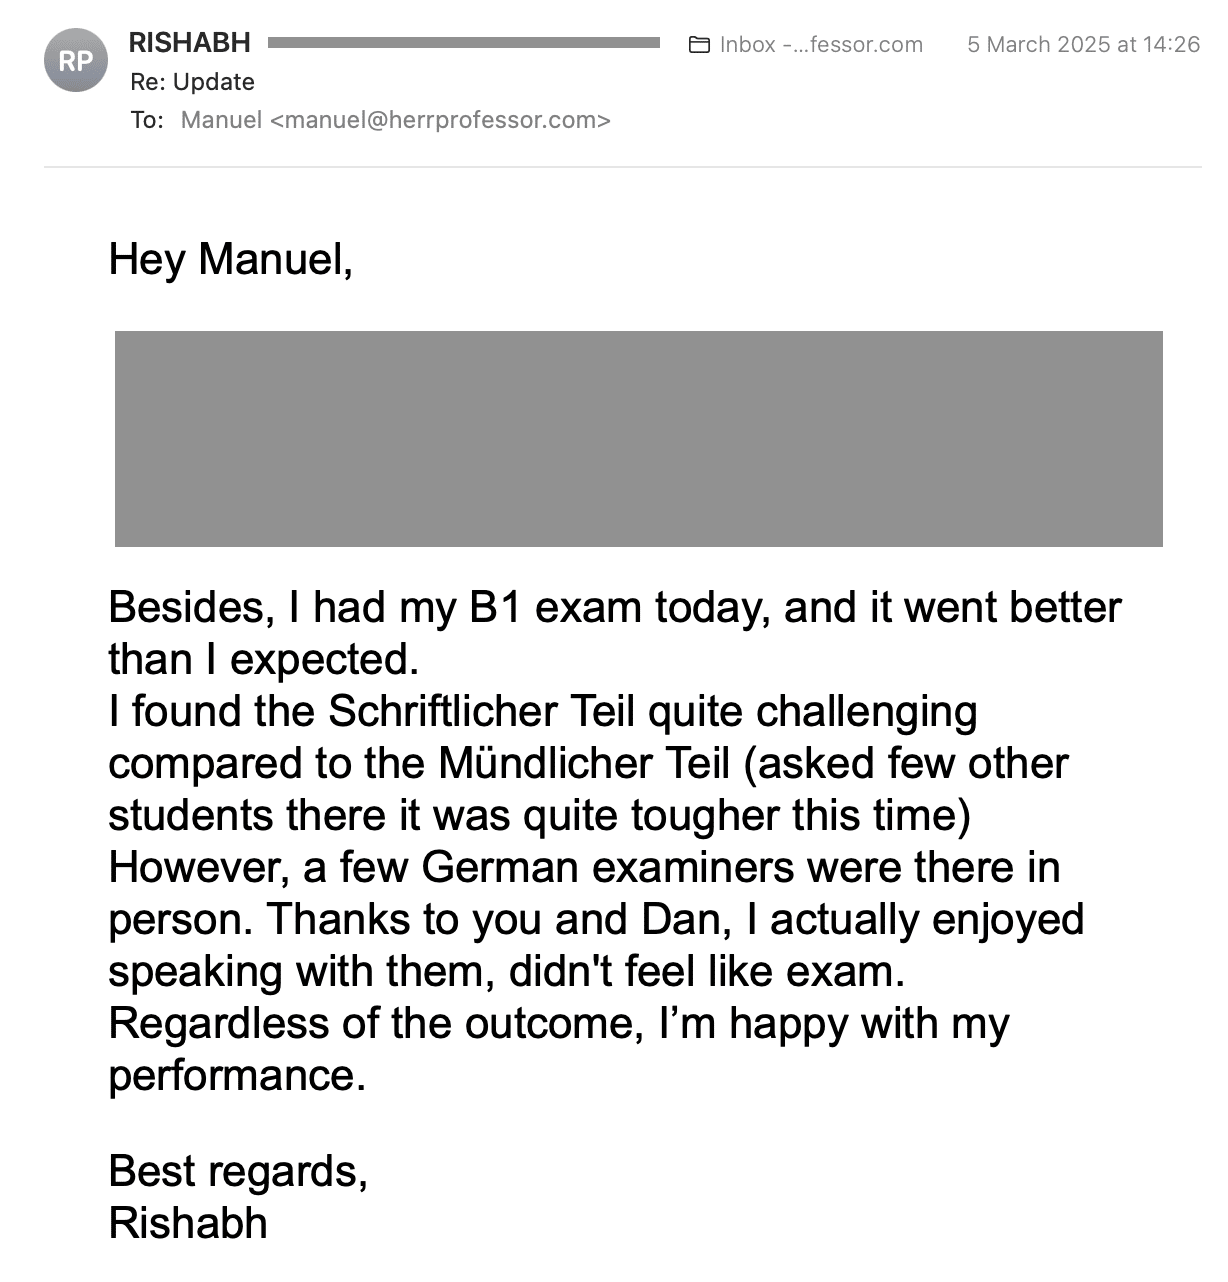The height and width of the screenshot is (1282, 1228).
Task: Click the 5 March 2025 timestamp
Action: click(1083, 45)
